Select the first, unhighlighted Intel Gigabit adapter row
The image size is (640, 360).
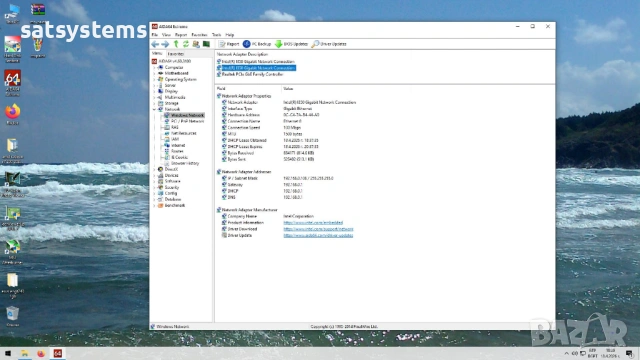256,62
